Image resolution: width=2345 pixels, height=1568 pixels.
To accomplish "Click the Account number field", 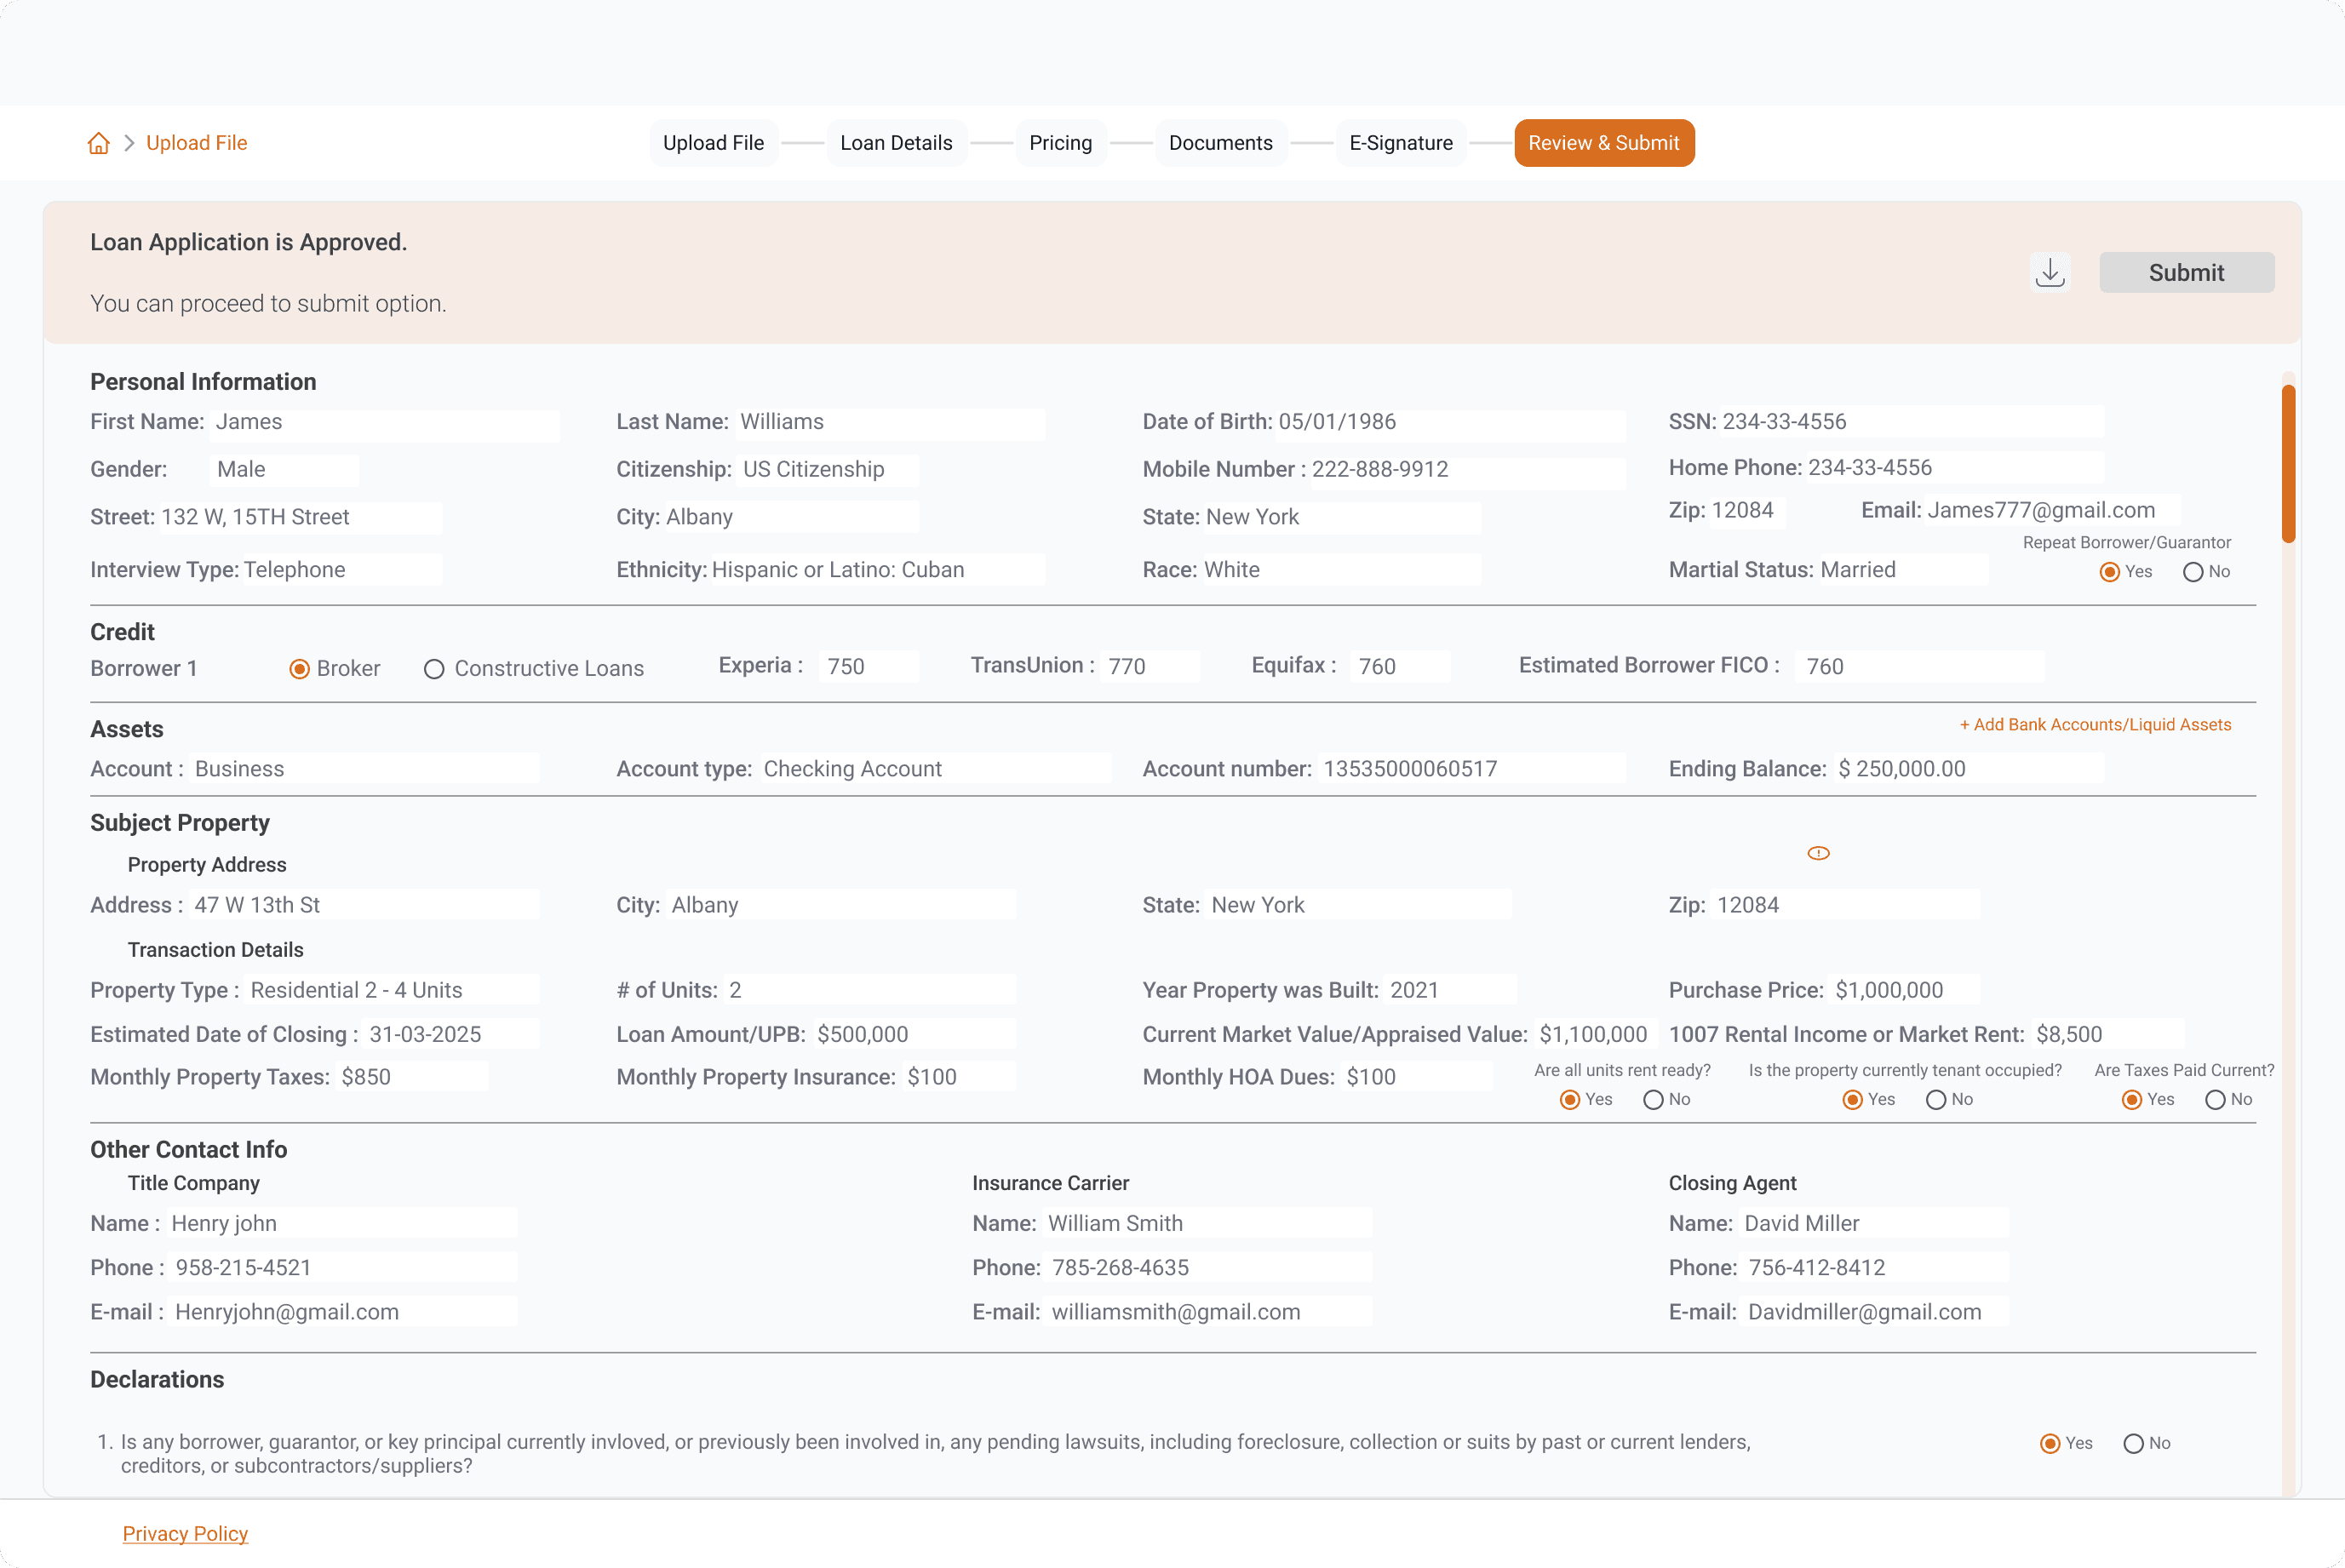I will (1471, 769).
